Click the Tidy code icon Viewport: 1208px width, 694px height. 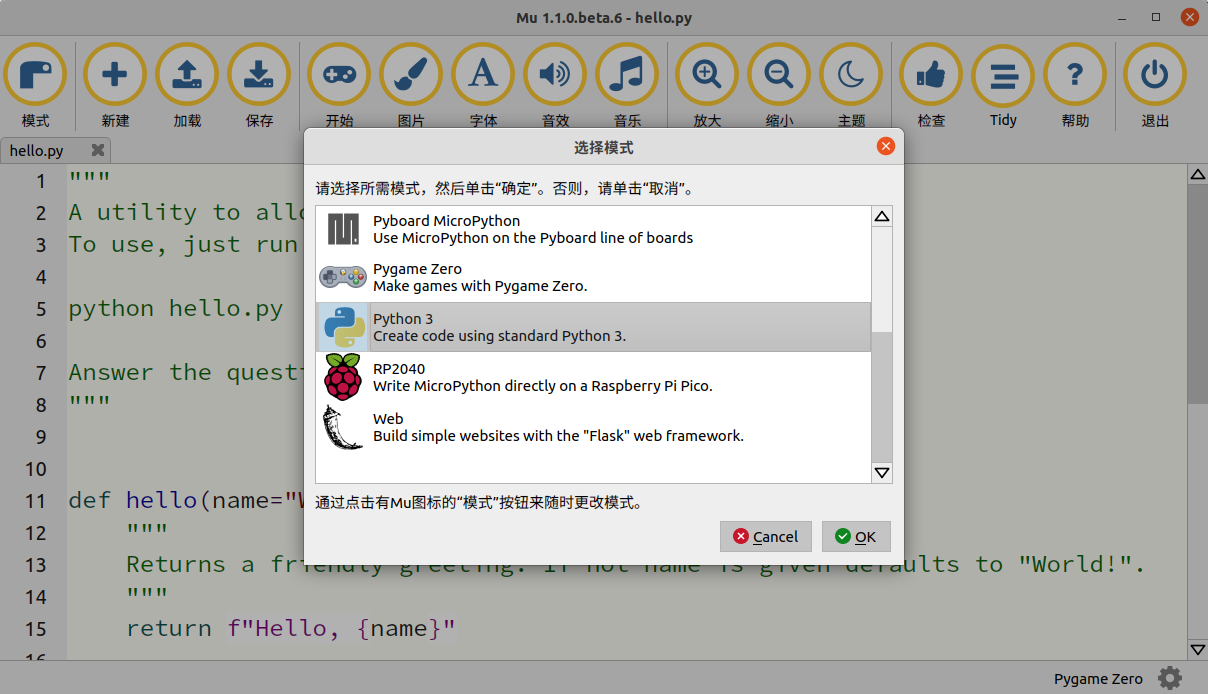1003,75
